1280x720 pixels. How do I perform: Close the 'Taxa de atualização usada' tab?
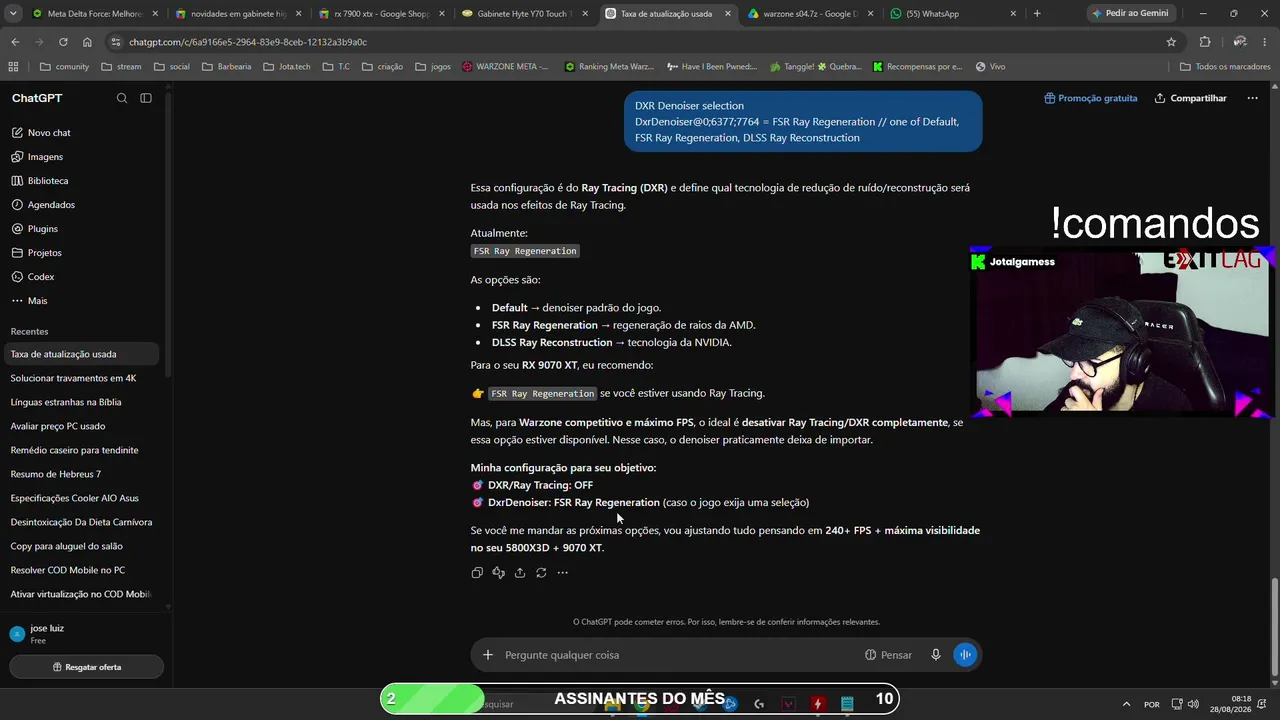727,14
